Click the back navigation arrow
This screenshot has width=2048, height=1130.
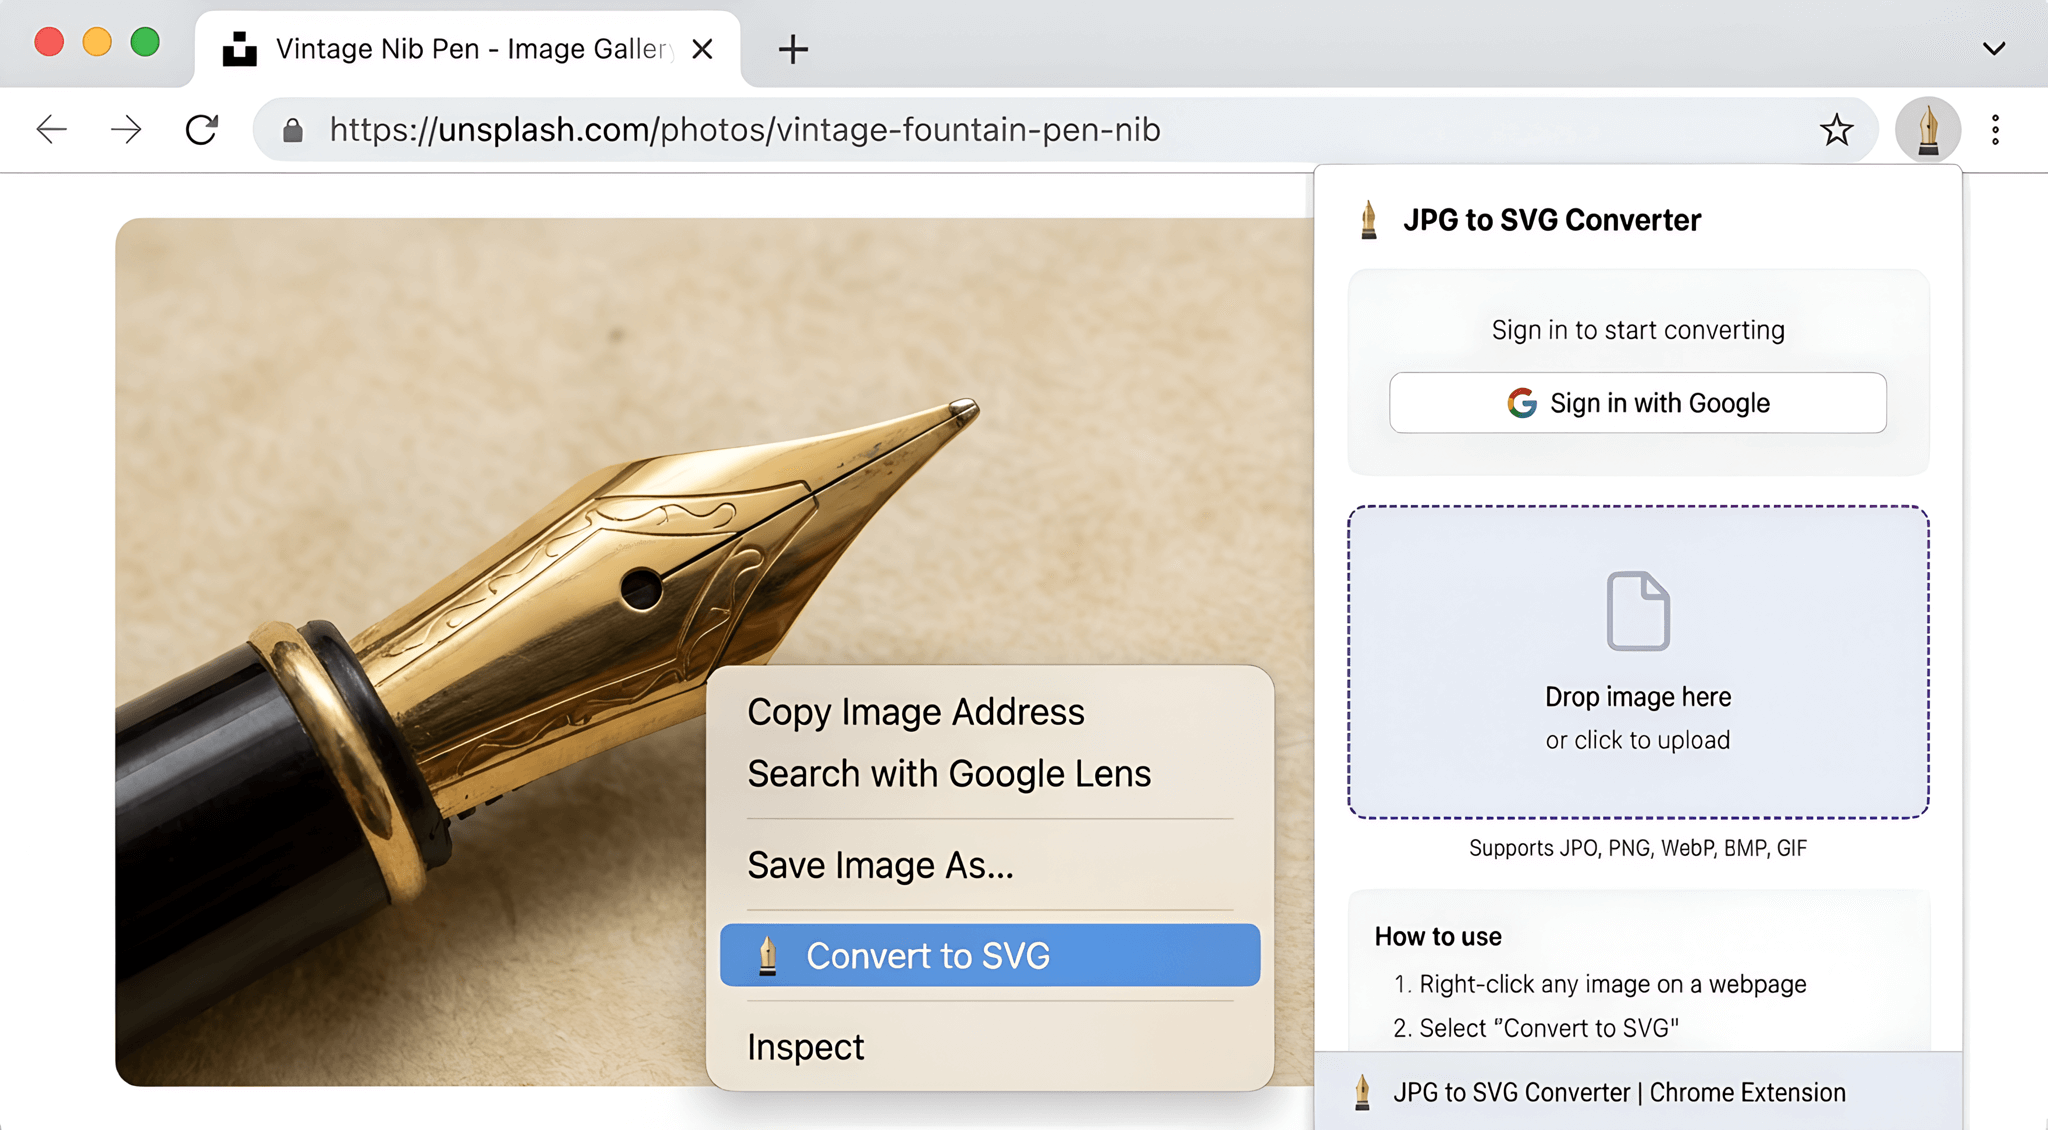(x=51, y=129)
